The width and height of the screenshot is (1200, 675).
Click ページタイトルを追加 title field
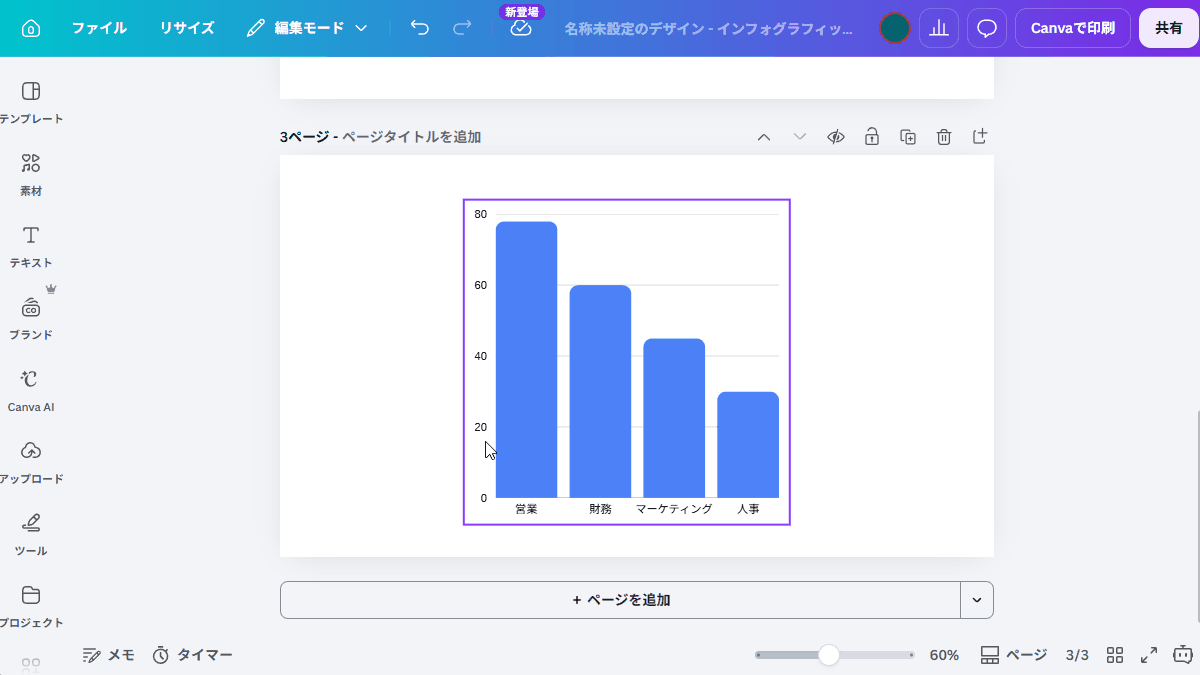[411, 137]
